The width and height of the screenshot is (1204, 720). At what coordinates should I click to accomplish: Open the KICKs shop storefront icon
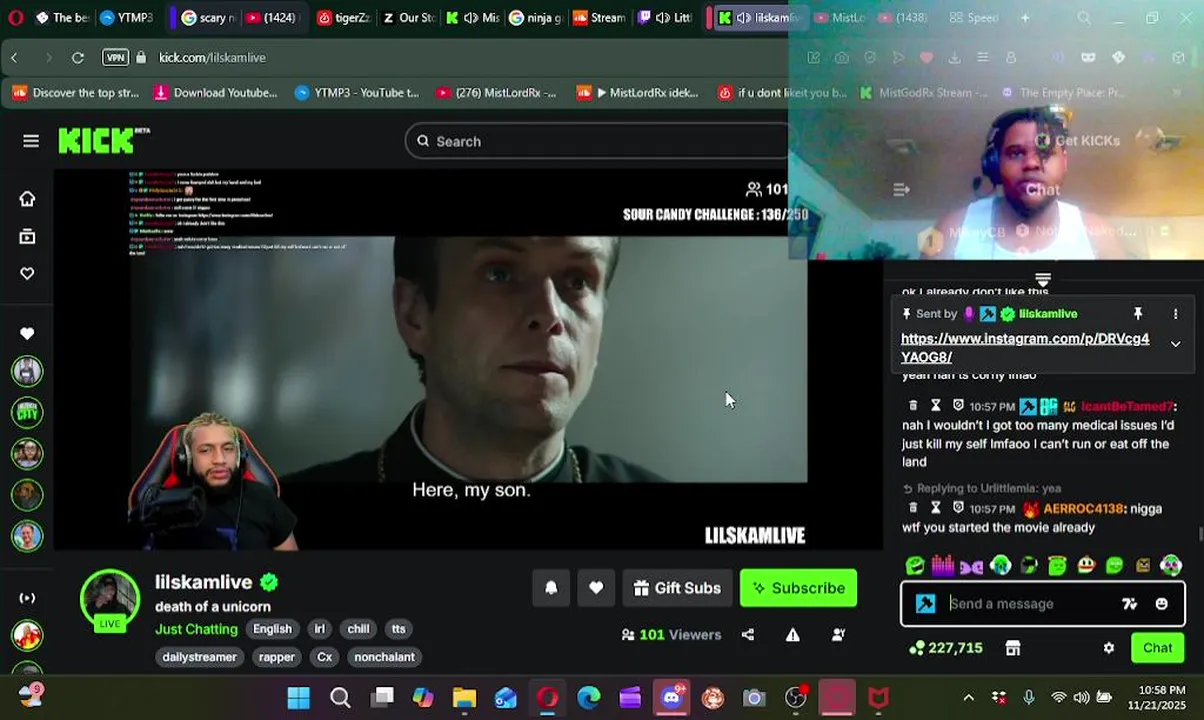1013,648
